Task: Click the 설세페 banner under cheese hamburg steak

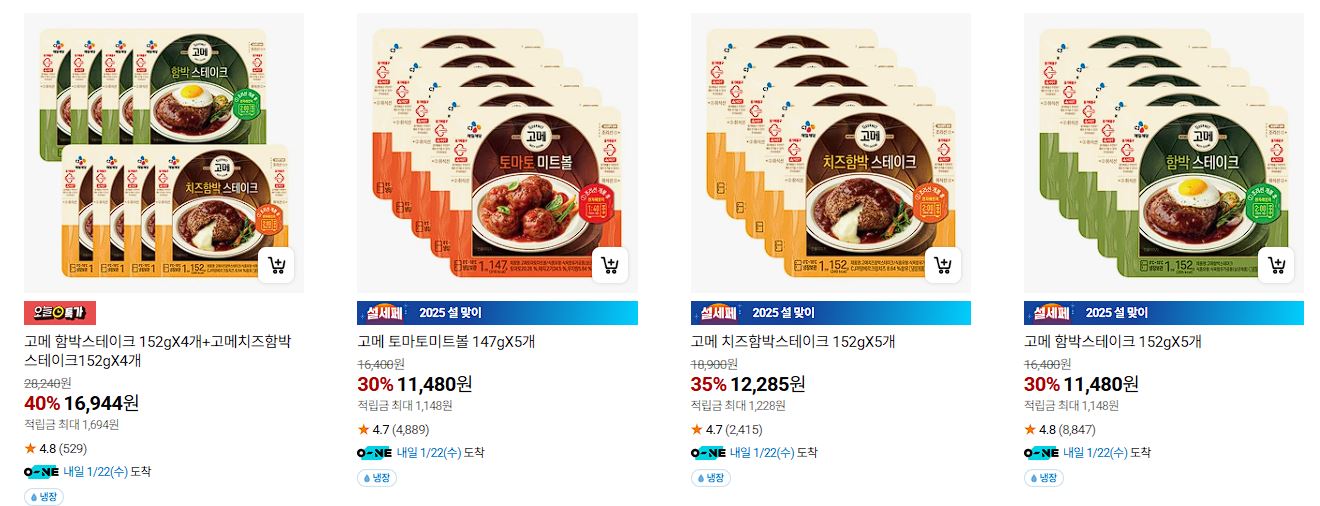Action: (x=830, y=313)
